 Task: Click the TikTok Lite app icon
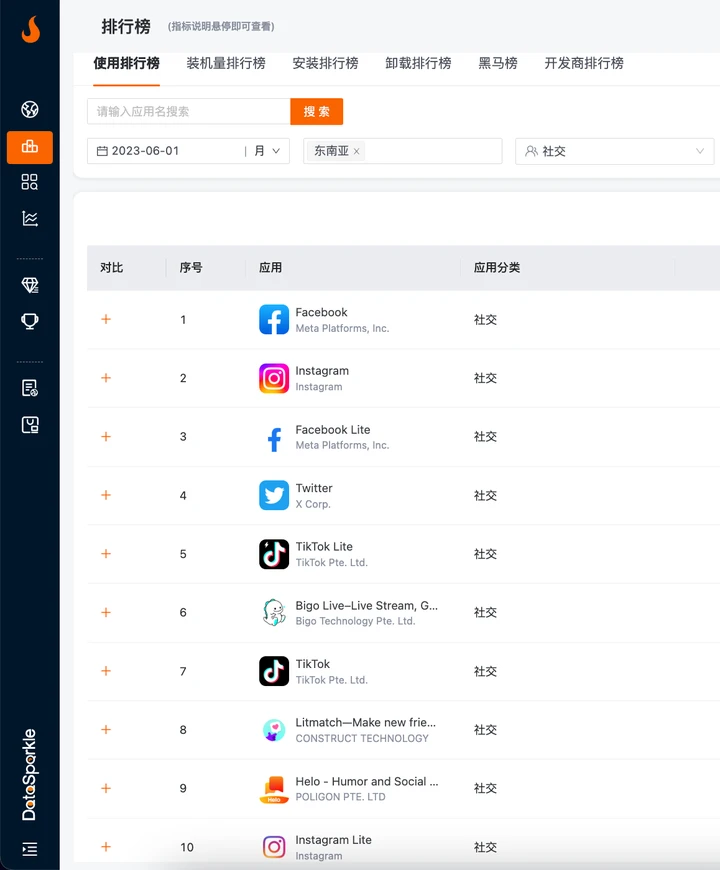[x=274, y=554]
